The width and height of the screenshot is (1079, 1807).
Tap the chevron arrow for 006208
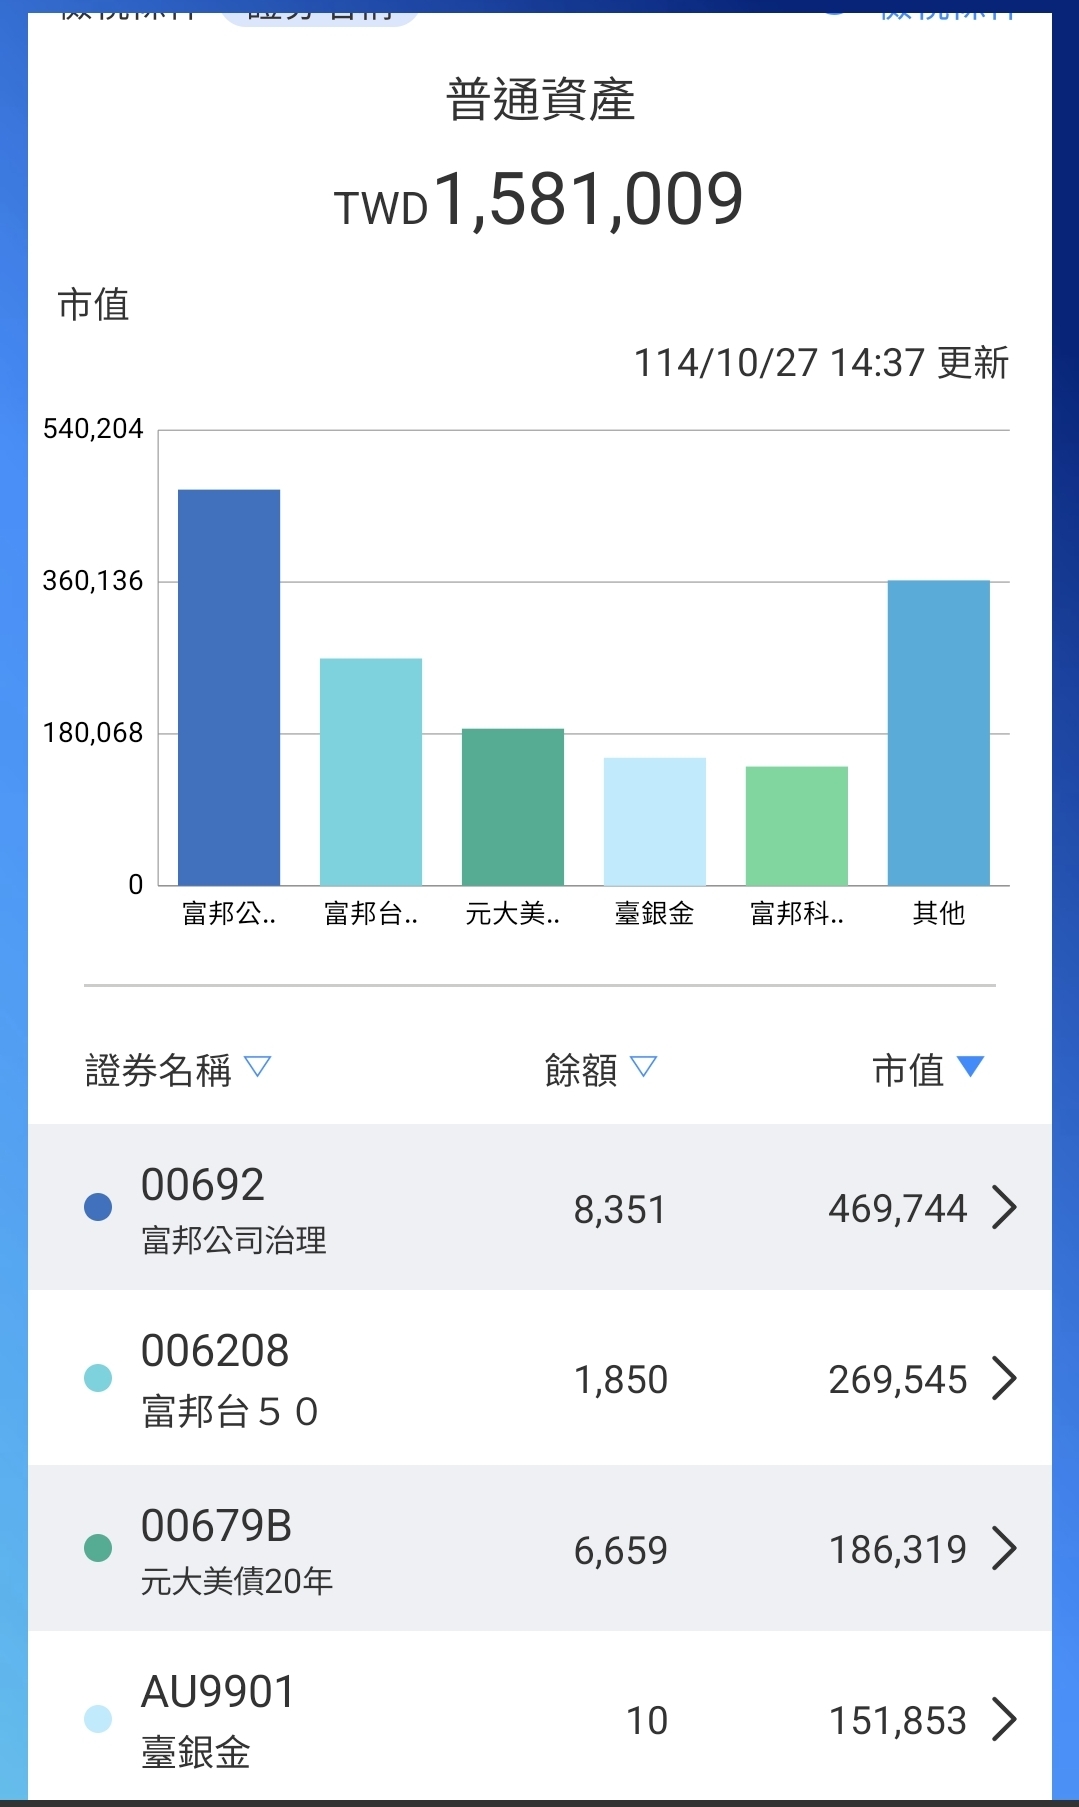[1003, 1378]
